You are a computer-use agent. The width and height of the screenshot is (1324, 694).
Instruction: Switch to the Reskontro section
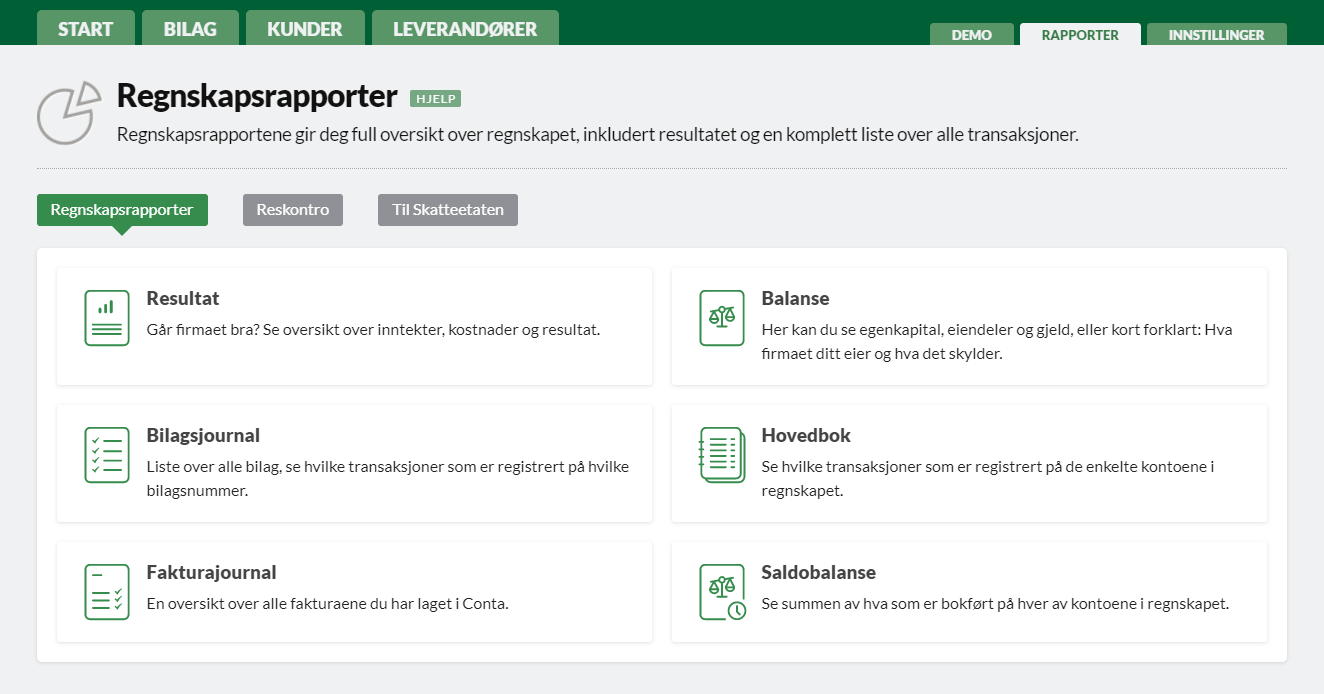point(293,210)
